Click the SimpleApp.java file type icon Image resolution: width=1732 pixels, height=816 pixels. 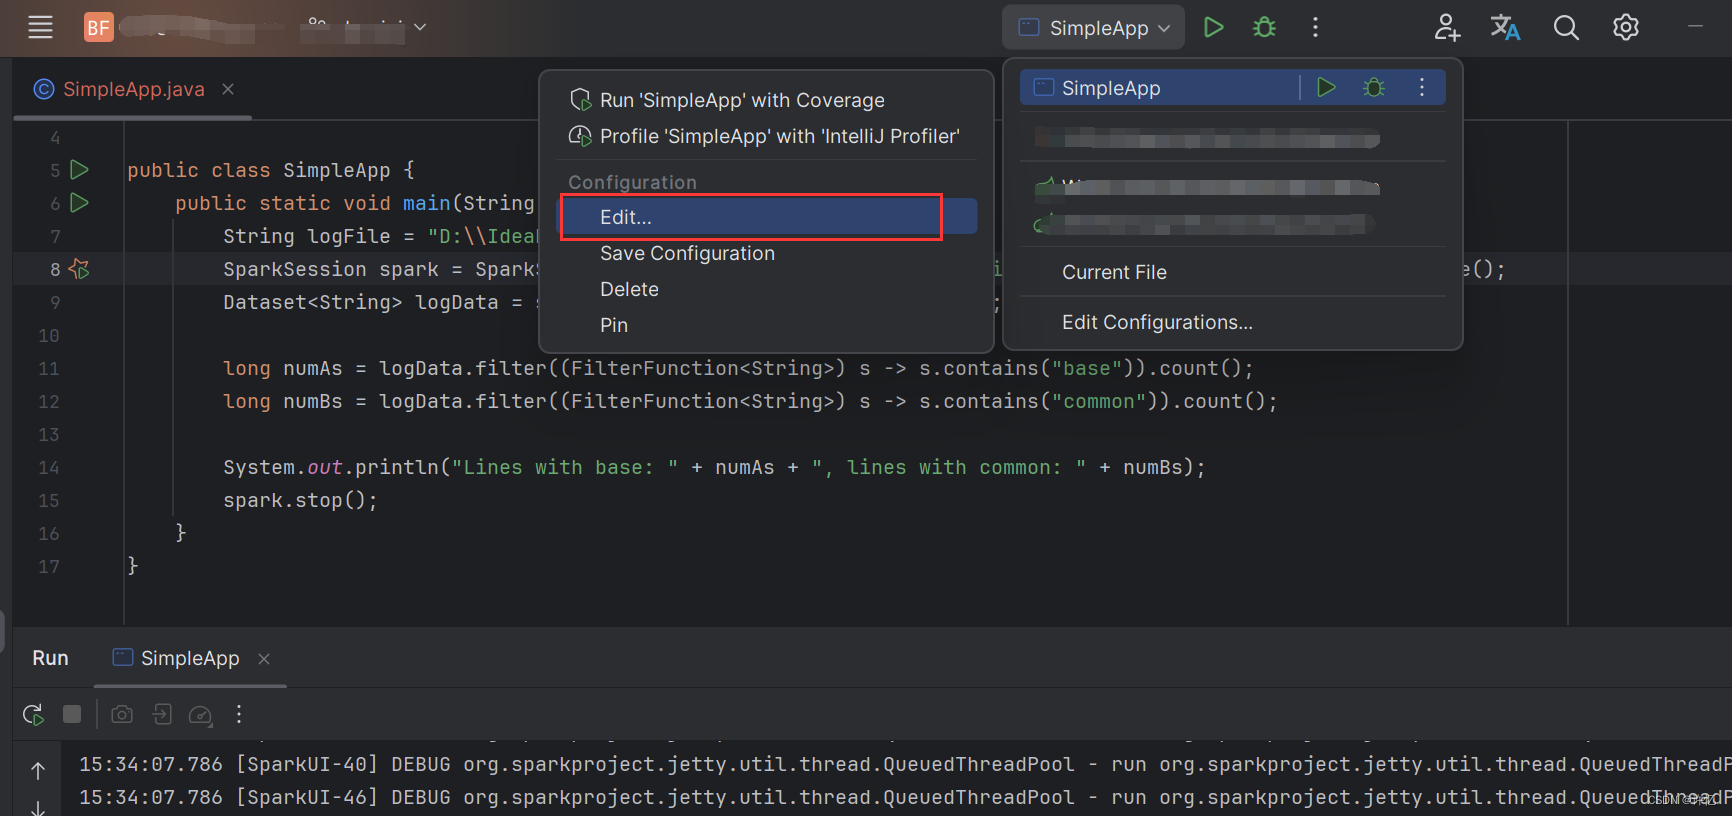click(44, 89)
